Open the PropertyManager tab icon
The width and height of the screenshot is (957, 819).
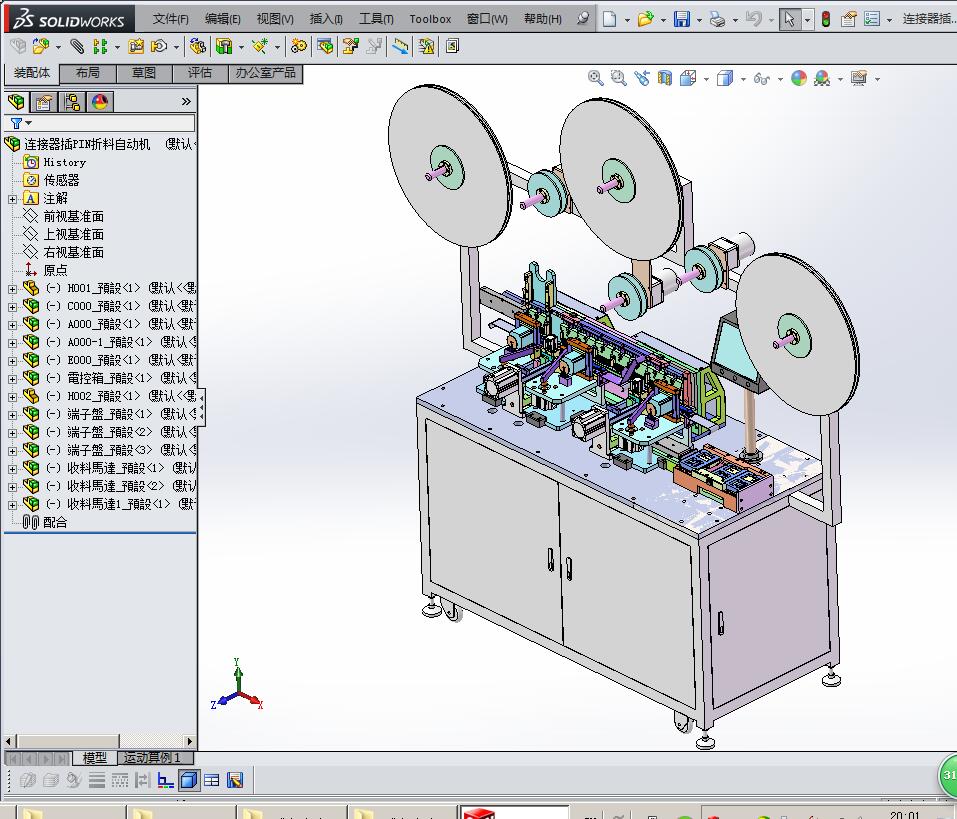click(43, 102)
